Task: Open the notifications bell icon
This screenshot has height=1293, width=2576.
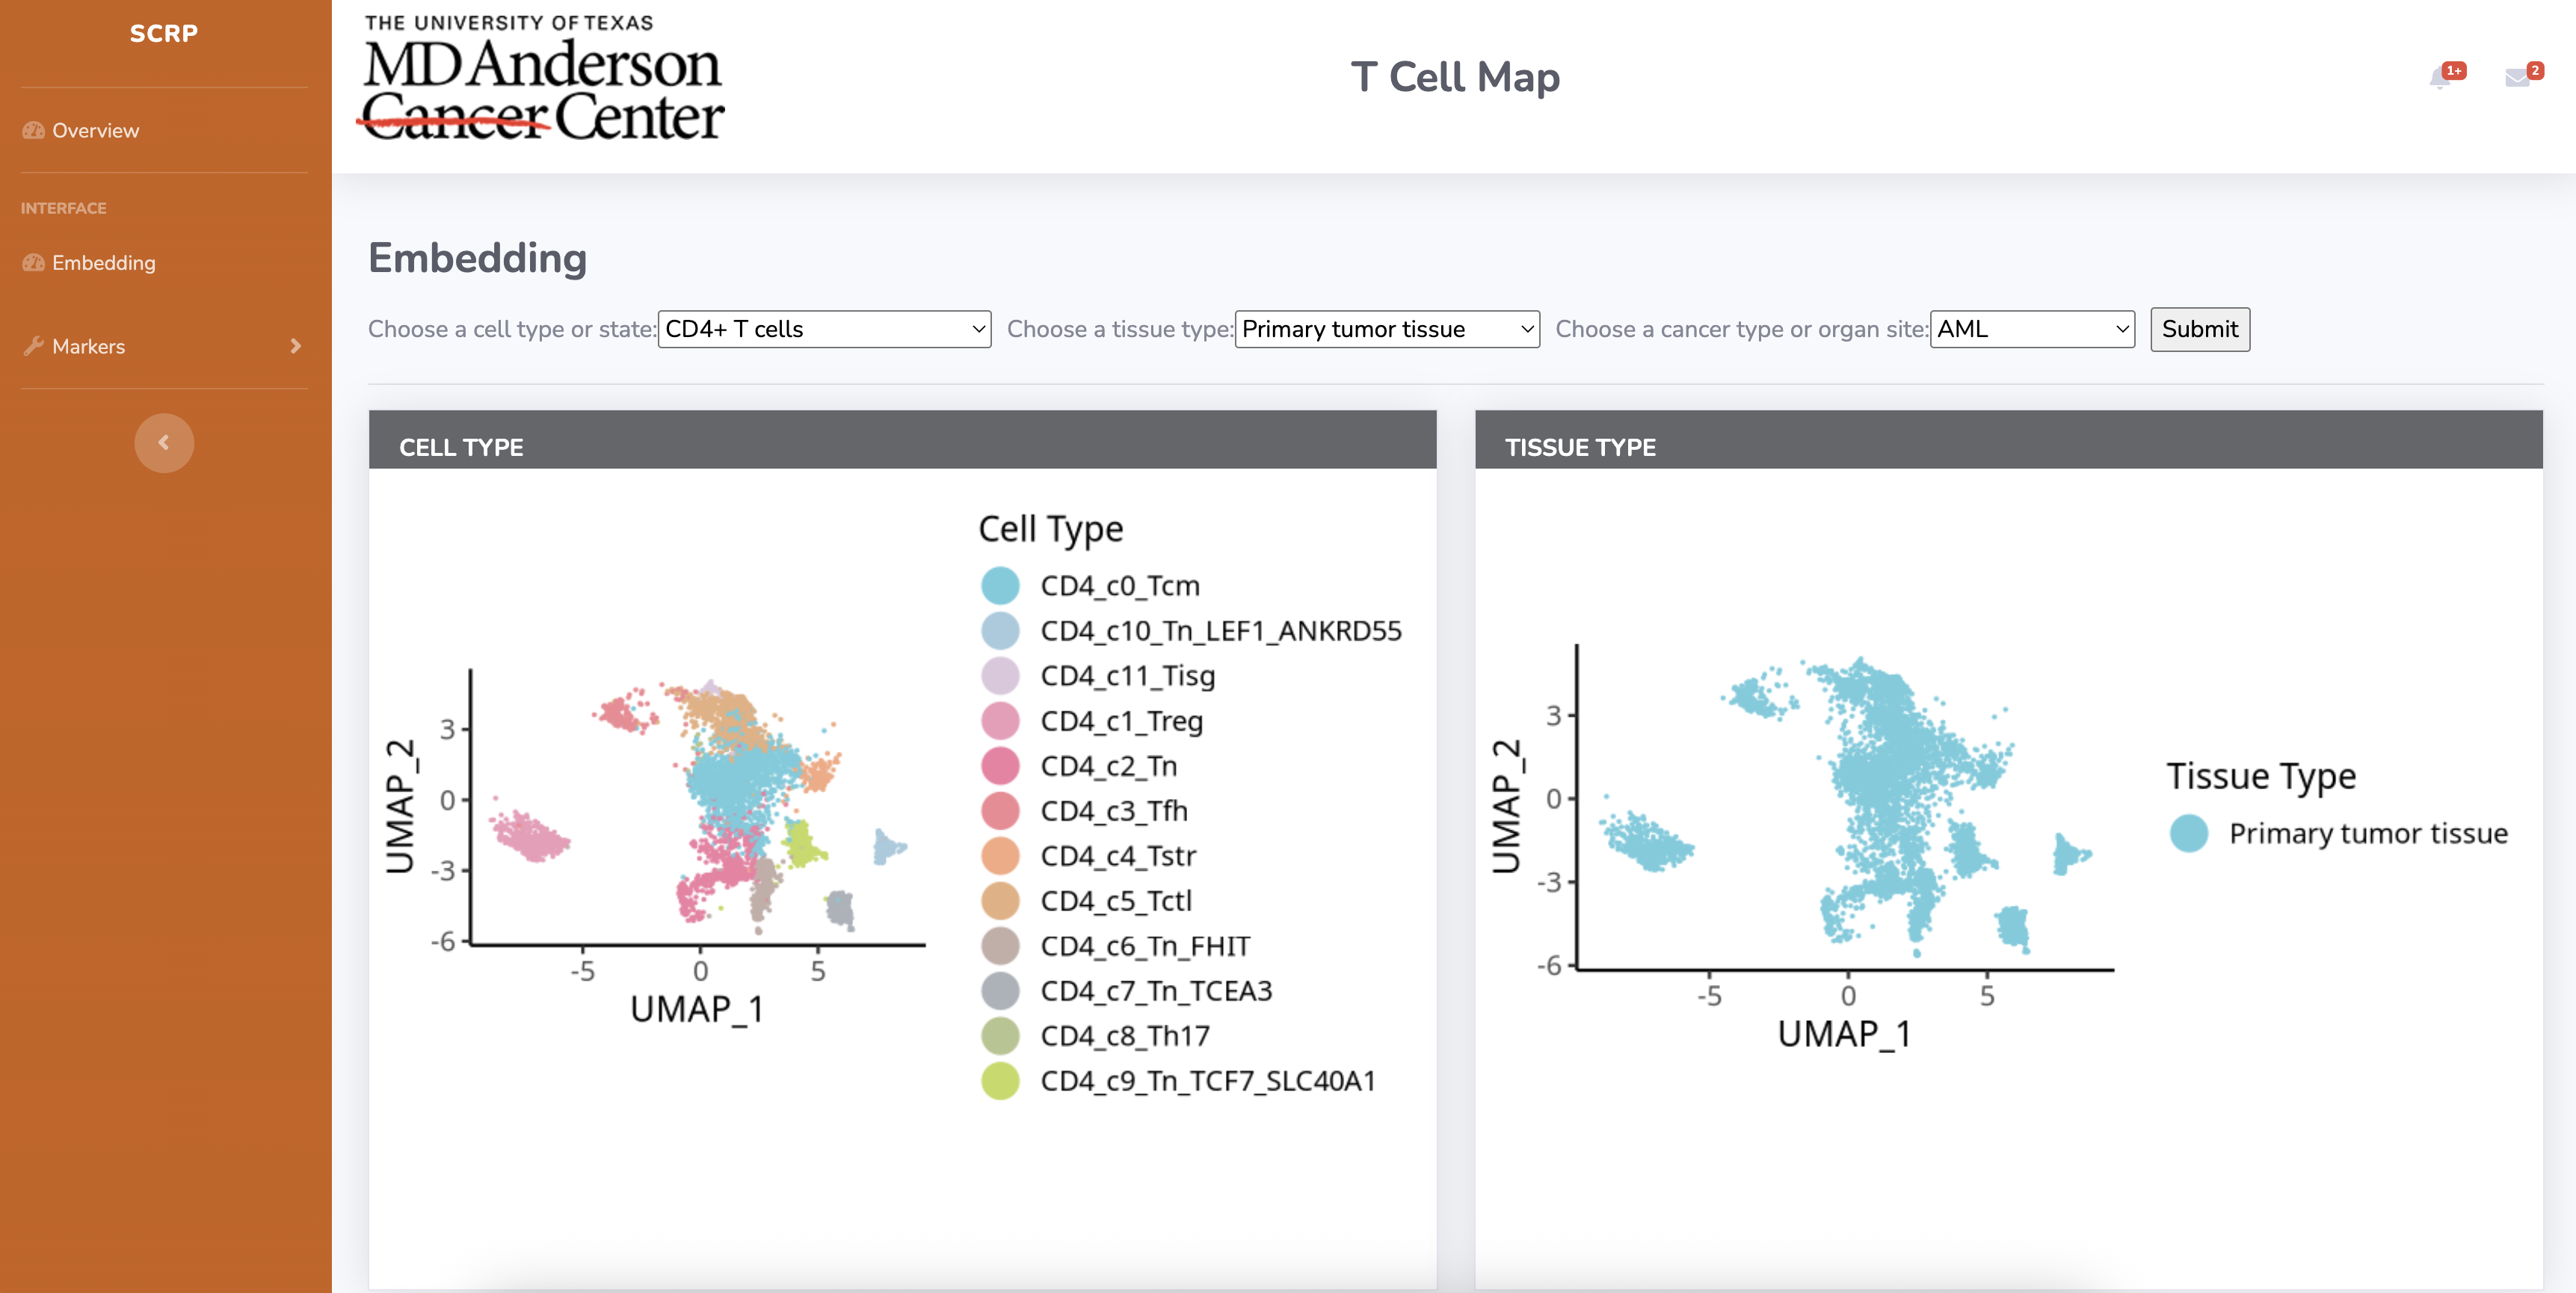Action: [x=2440, y=78]
